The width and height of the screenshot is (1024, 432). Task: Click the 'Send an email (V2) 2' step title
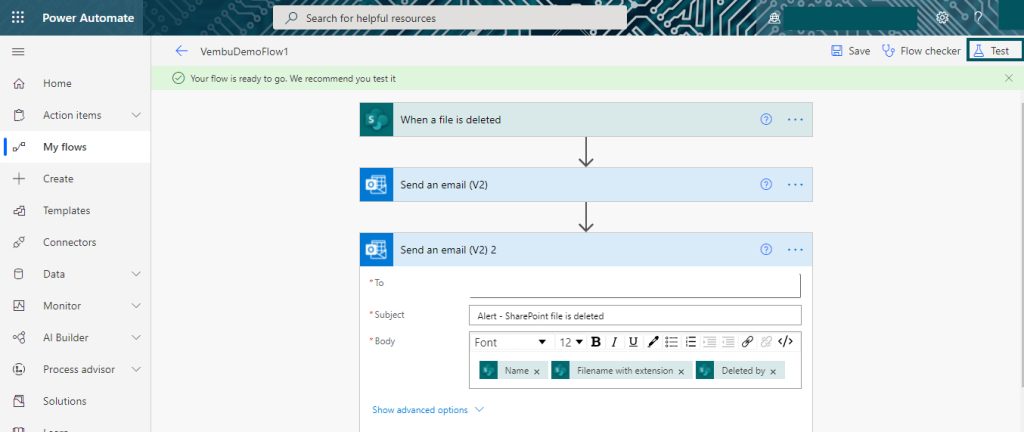[x=448, y=249]
